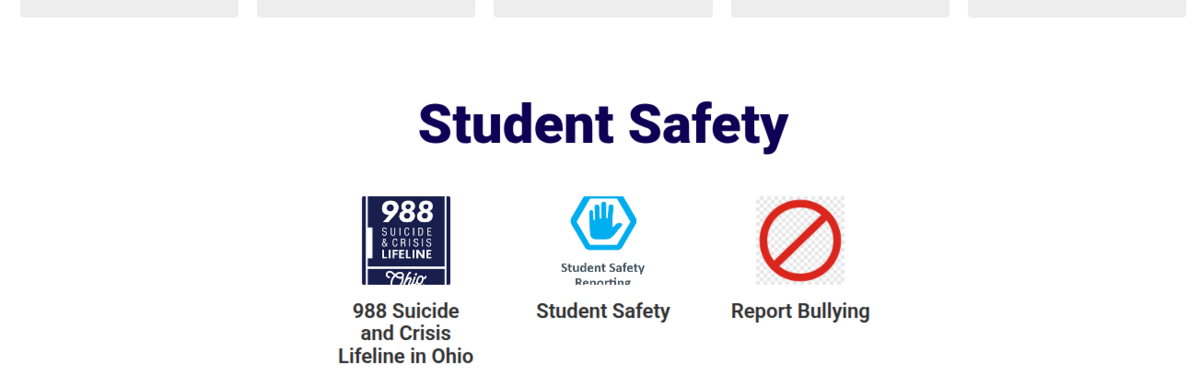Click the white 988 numerals in the logo
This screenshot has width=1200, height=388.
tap(408, 211)
